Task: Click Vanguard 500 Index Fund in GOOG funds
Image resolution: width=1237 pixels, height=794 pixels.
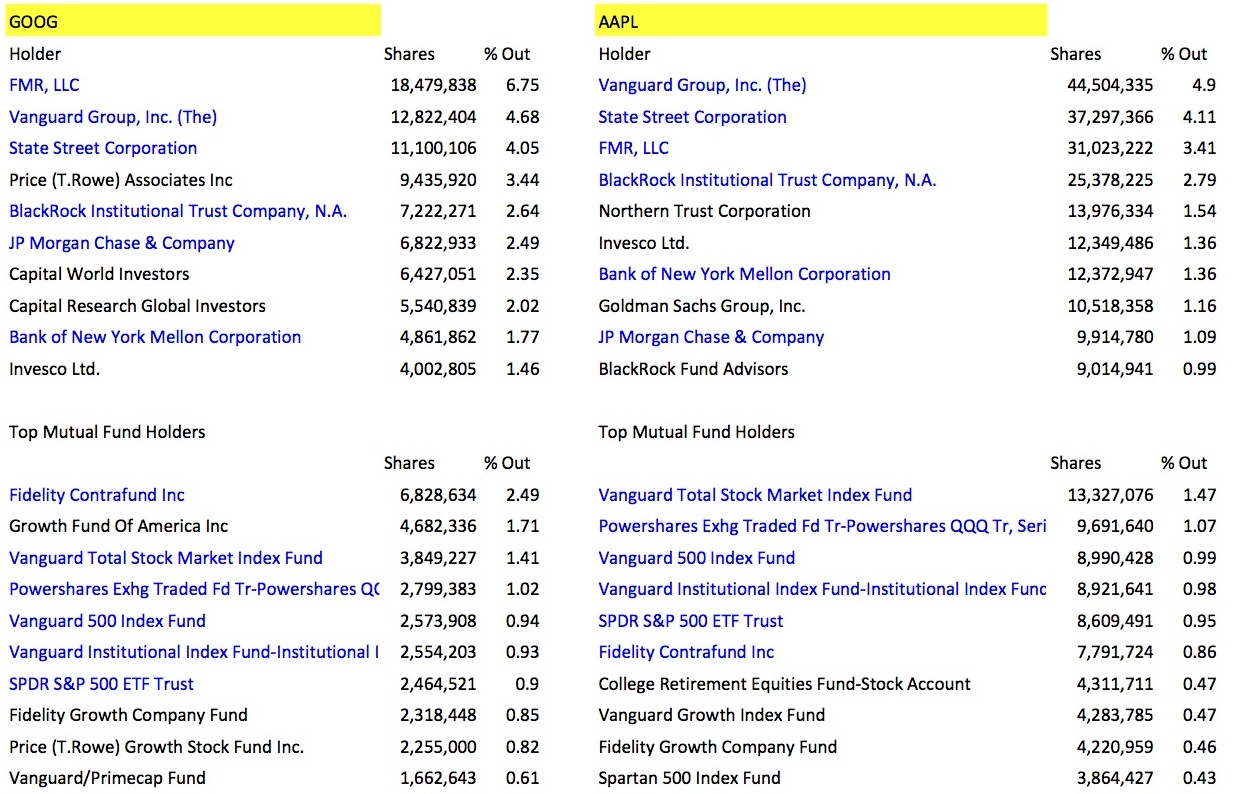Action: 107,621
